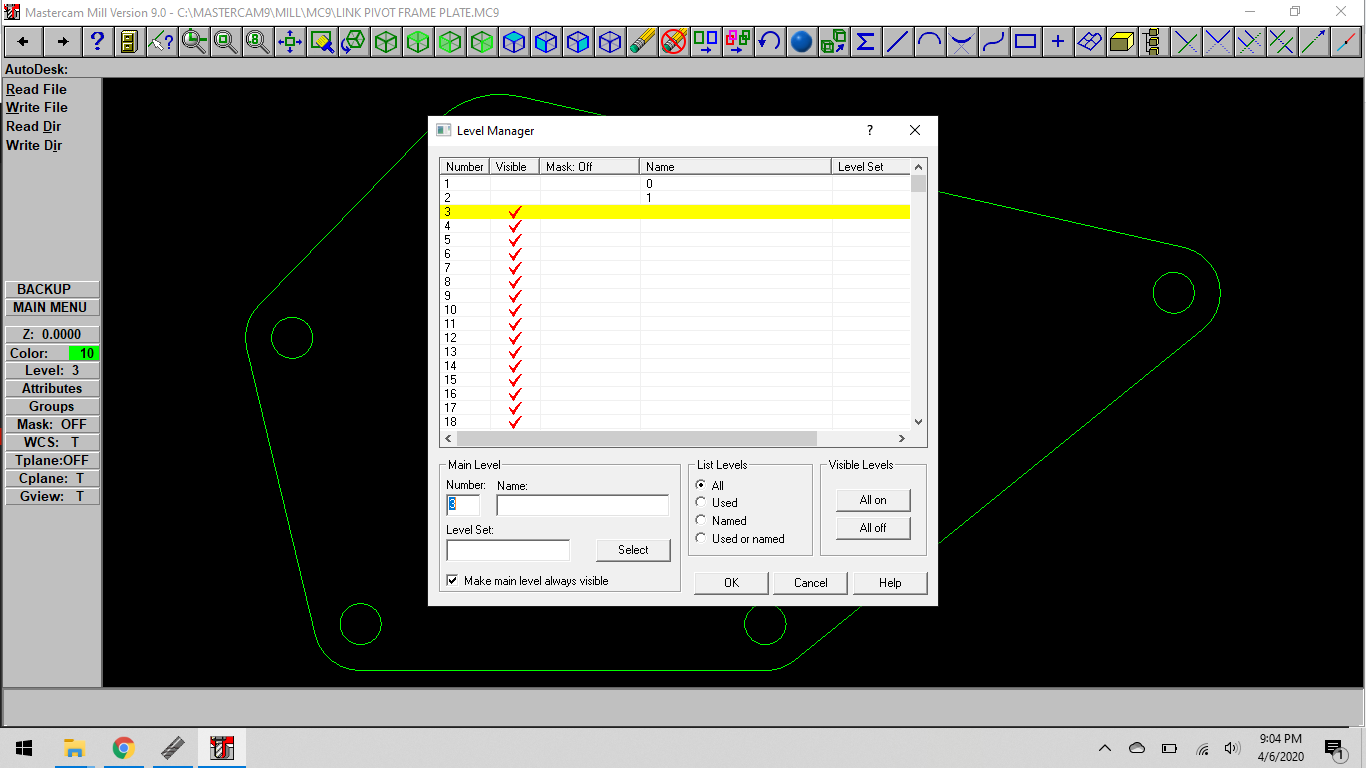The height and width of the screenshot is (768, 1366).
Task: Select the blue sphere shading icon
Action: pos(801,42)
